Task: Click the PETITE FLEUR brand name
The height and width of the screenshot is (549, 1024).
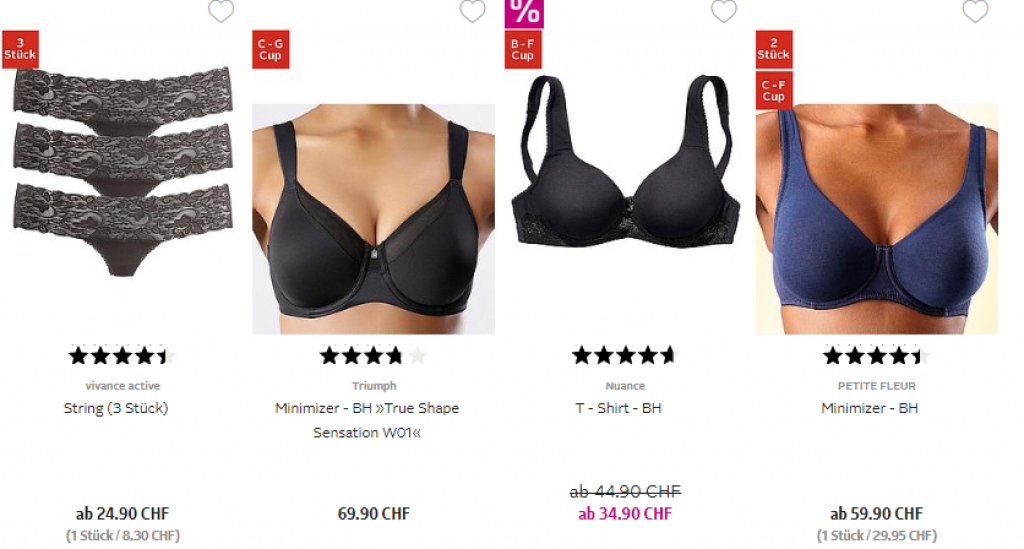Action: point(876,386)
